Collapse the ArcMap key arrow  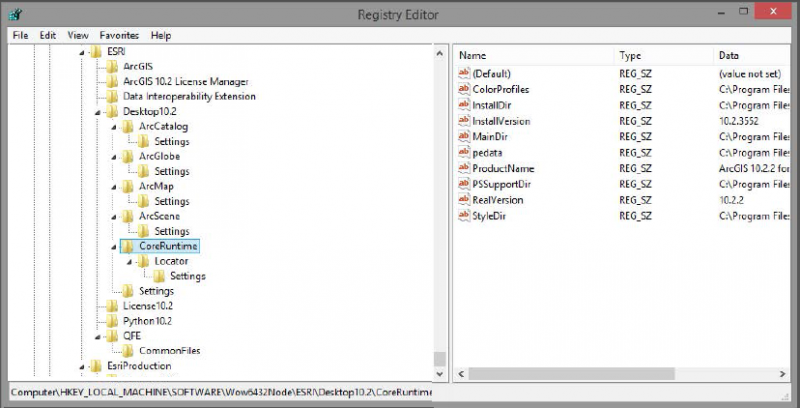coord(114,186)
